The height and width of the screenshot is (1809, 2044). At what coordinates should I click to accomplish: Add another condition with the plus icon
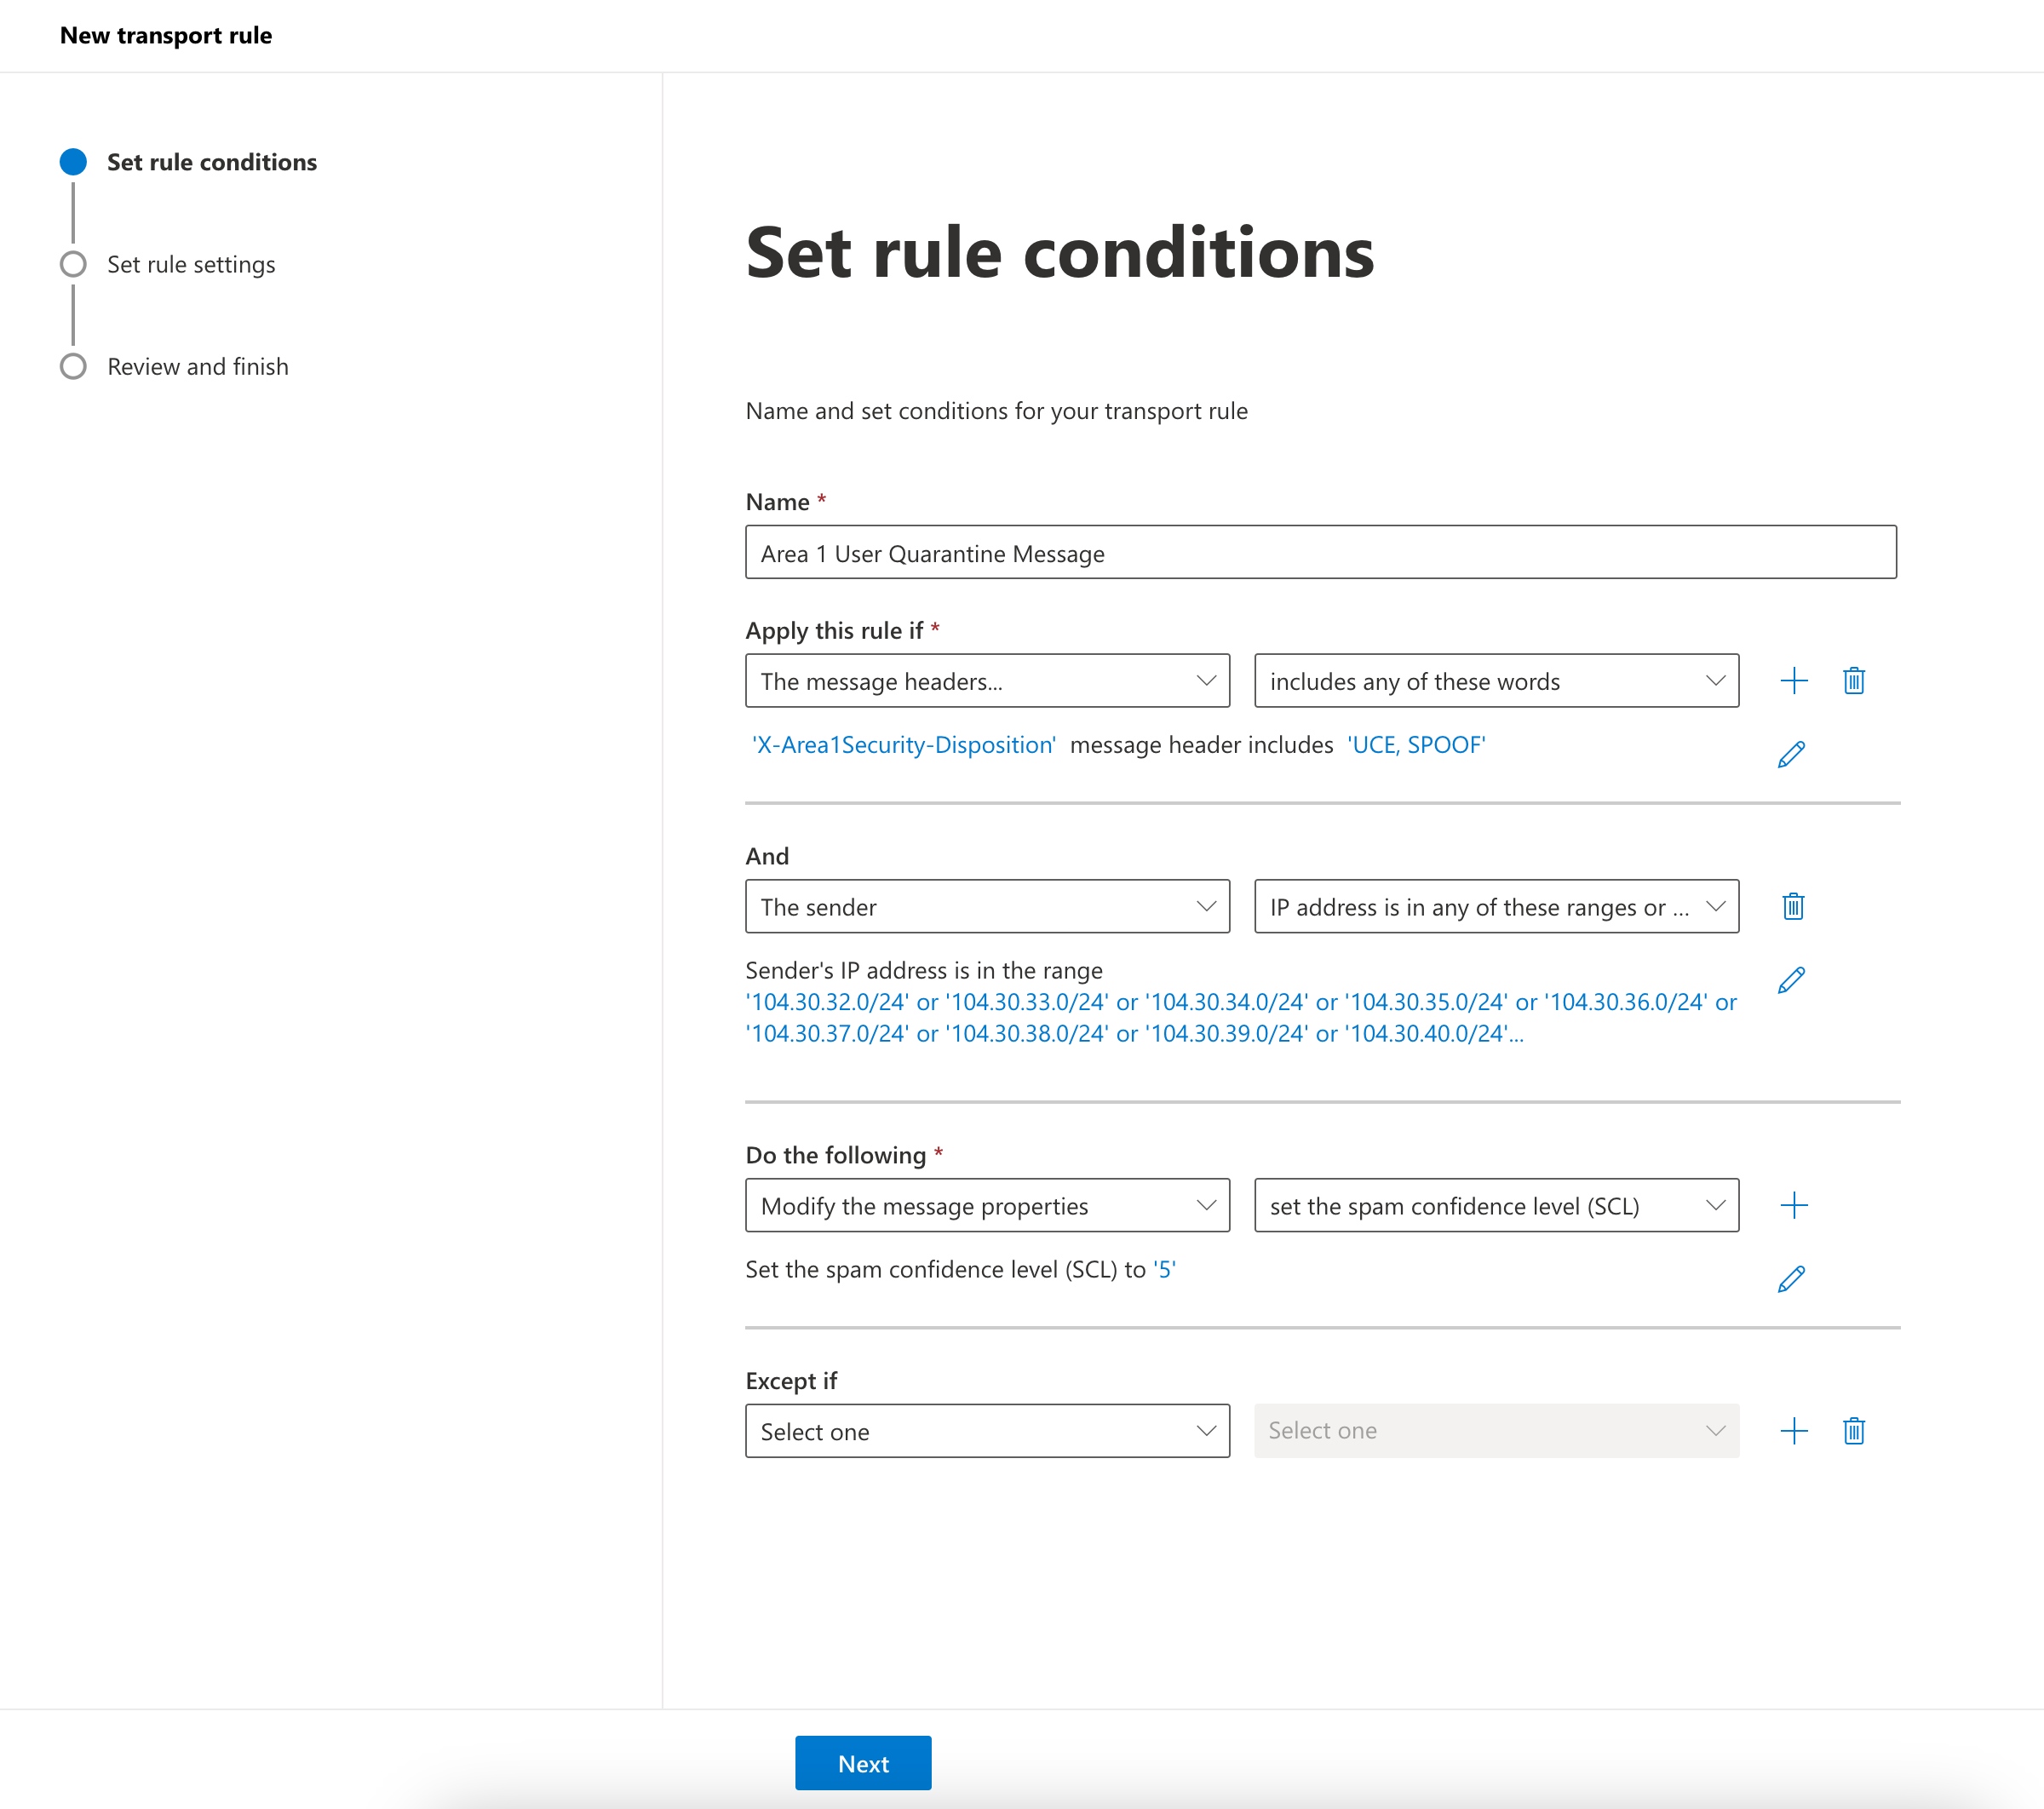pos(1794,680)
